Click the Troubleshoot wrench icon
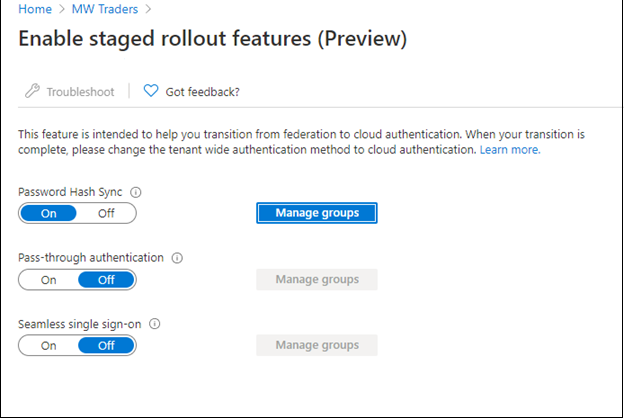 click(x=32, y=92)
